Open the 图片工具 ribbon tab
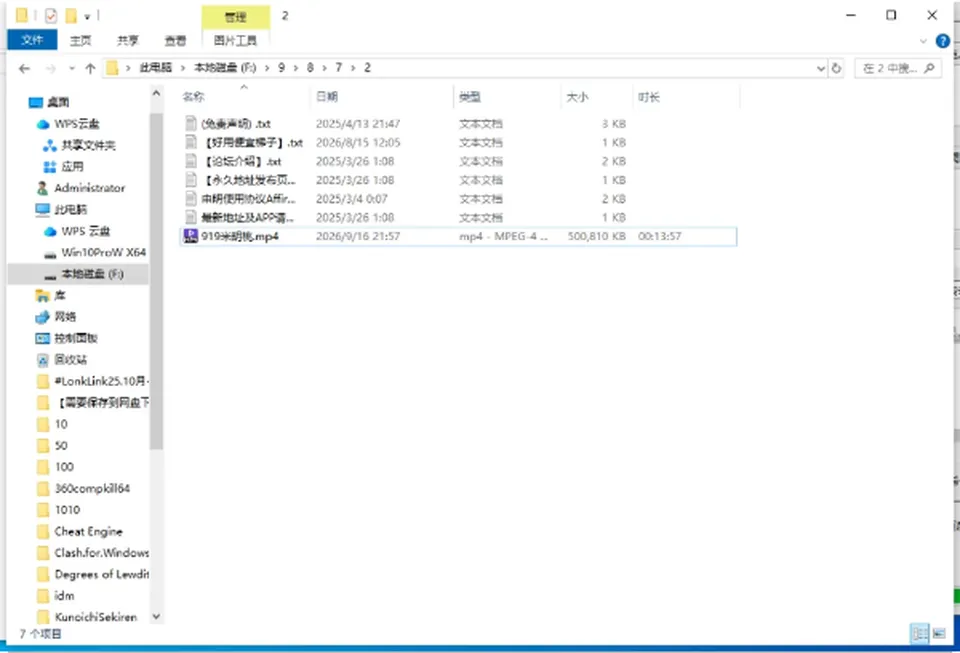This screenshot has width=960, height=653. tap(236, 40)
